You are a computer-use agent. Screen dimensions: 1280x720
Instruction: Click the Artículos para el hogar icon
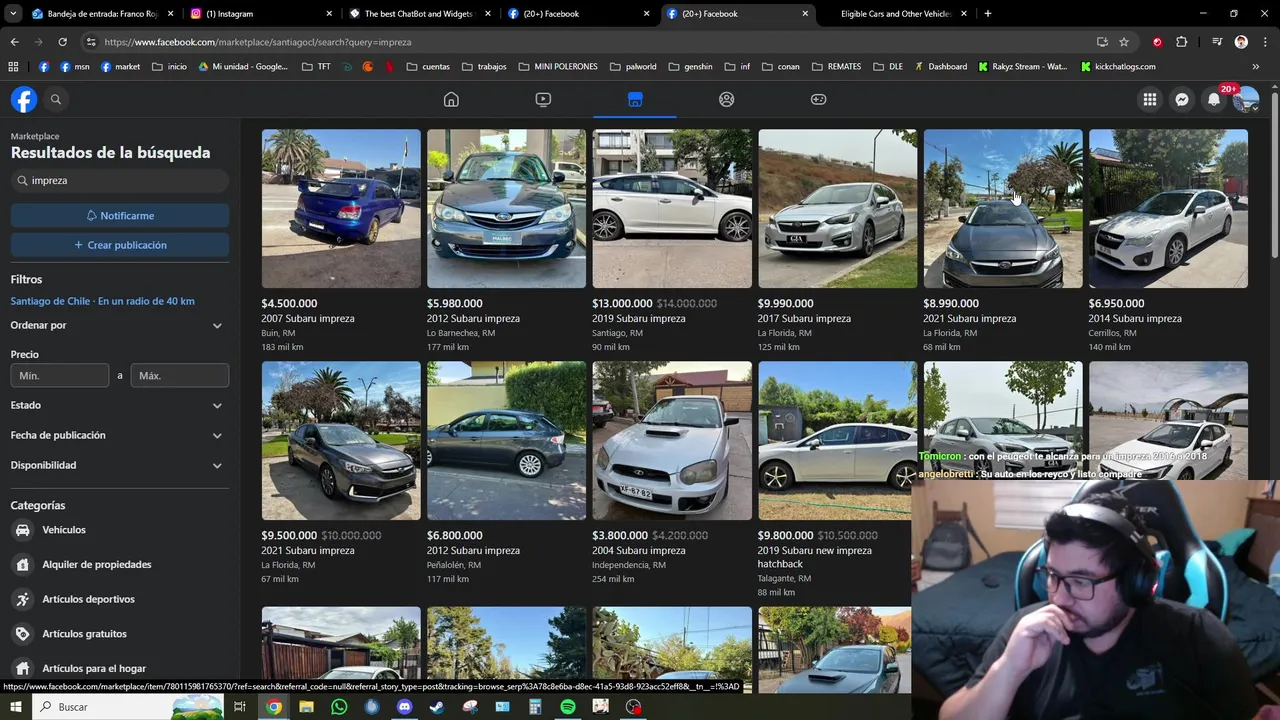click(x=22, y=668)
